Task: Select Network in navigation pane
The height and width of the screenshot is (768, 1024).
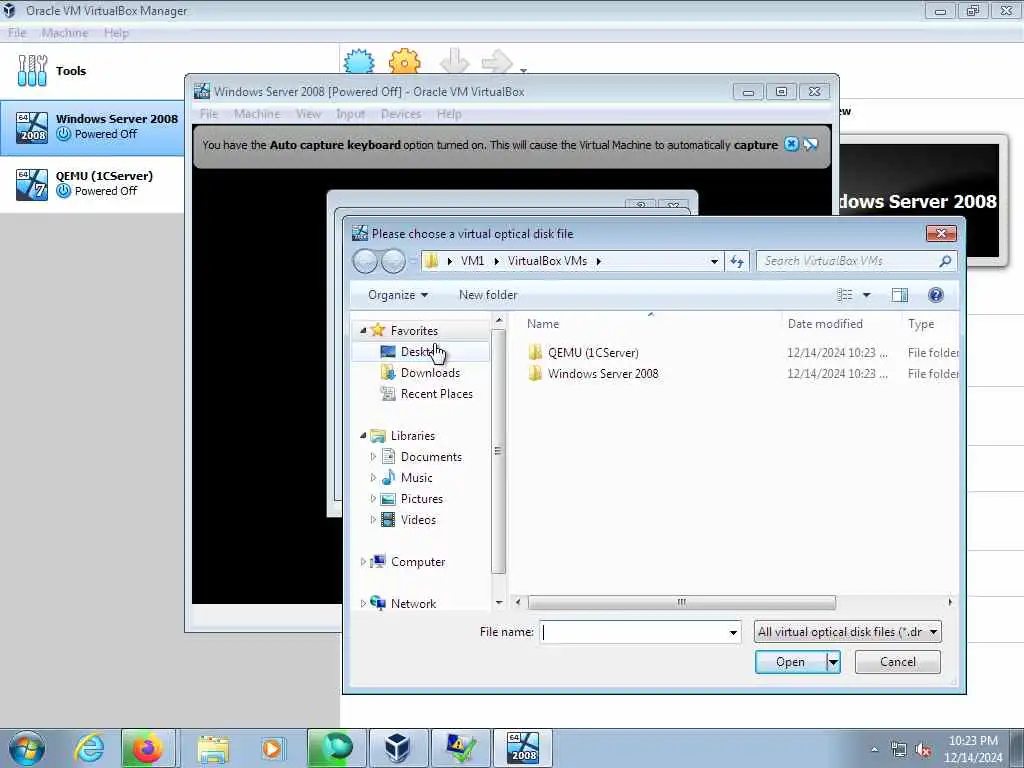Action: point(413,603)
